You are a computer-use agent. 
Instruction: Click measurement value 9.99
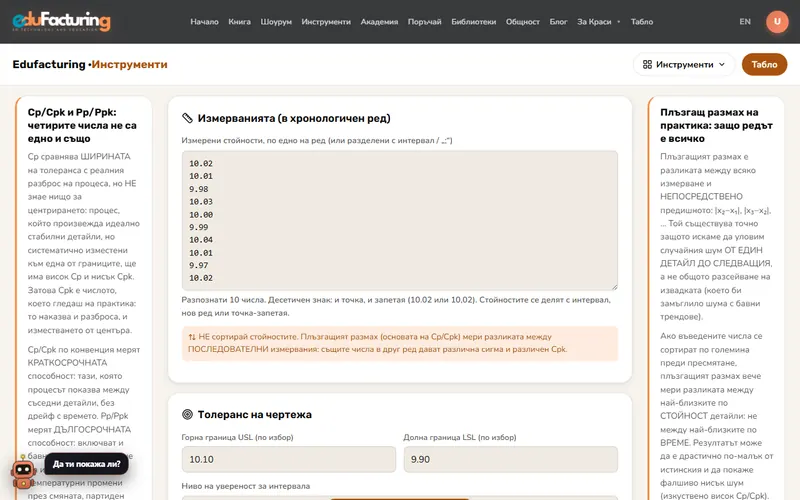pyautogui.click(x=198, y=227)
